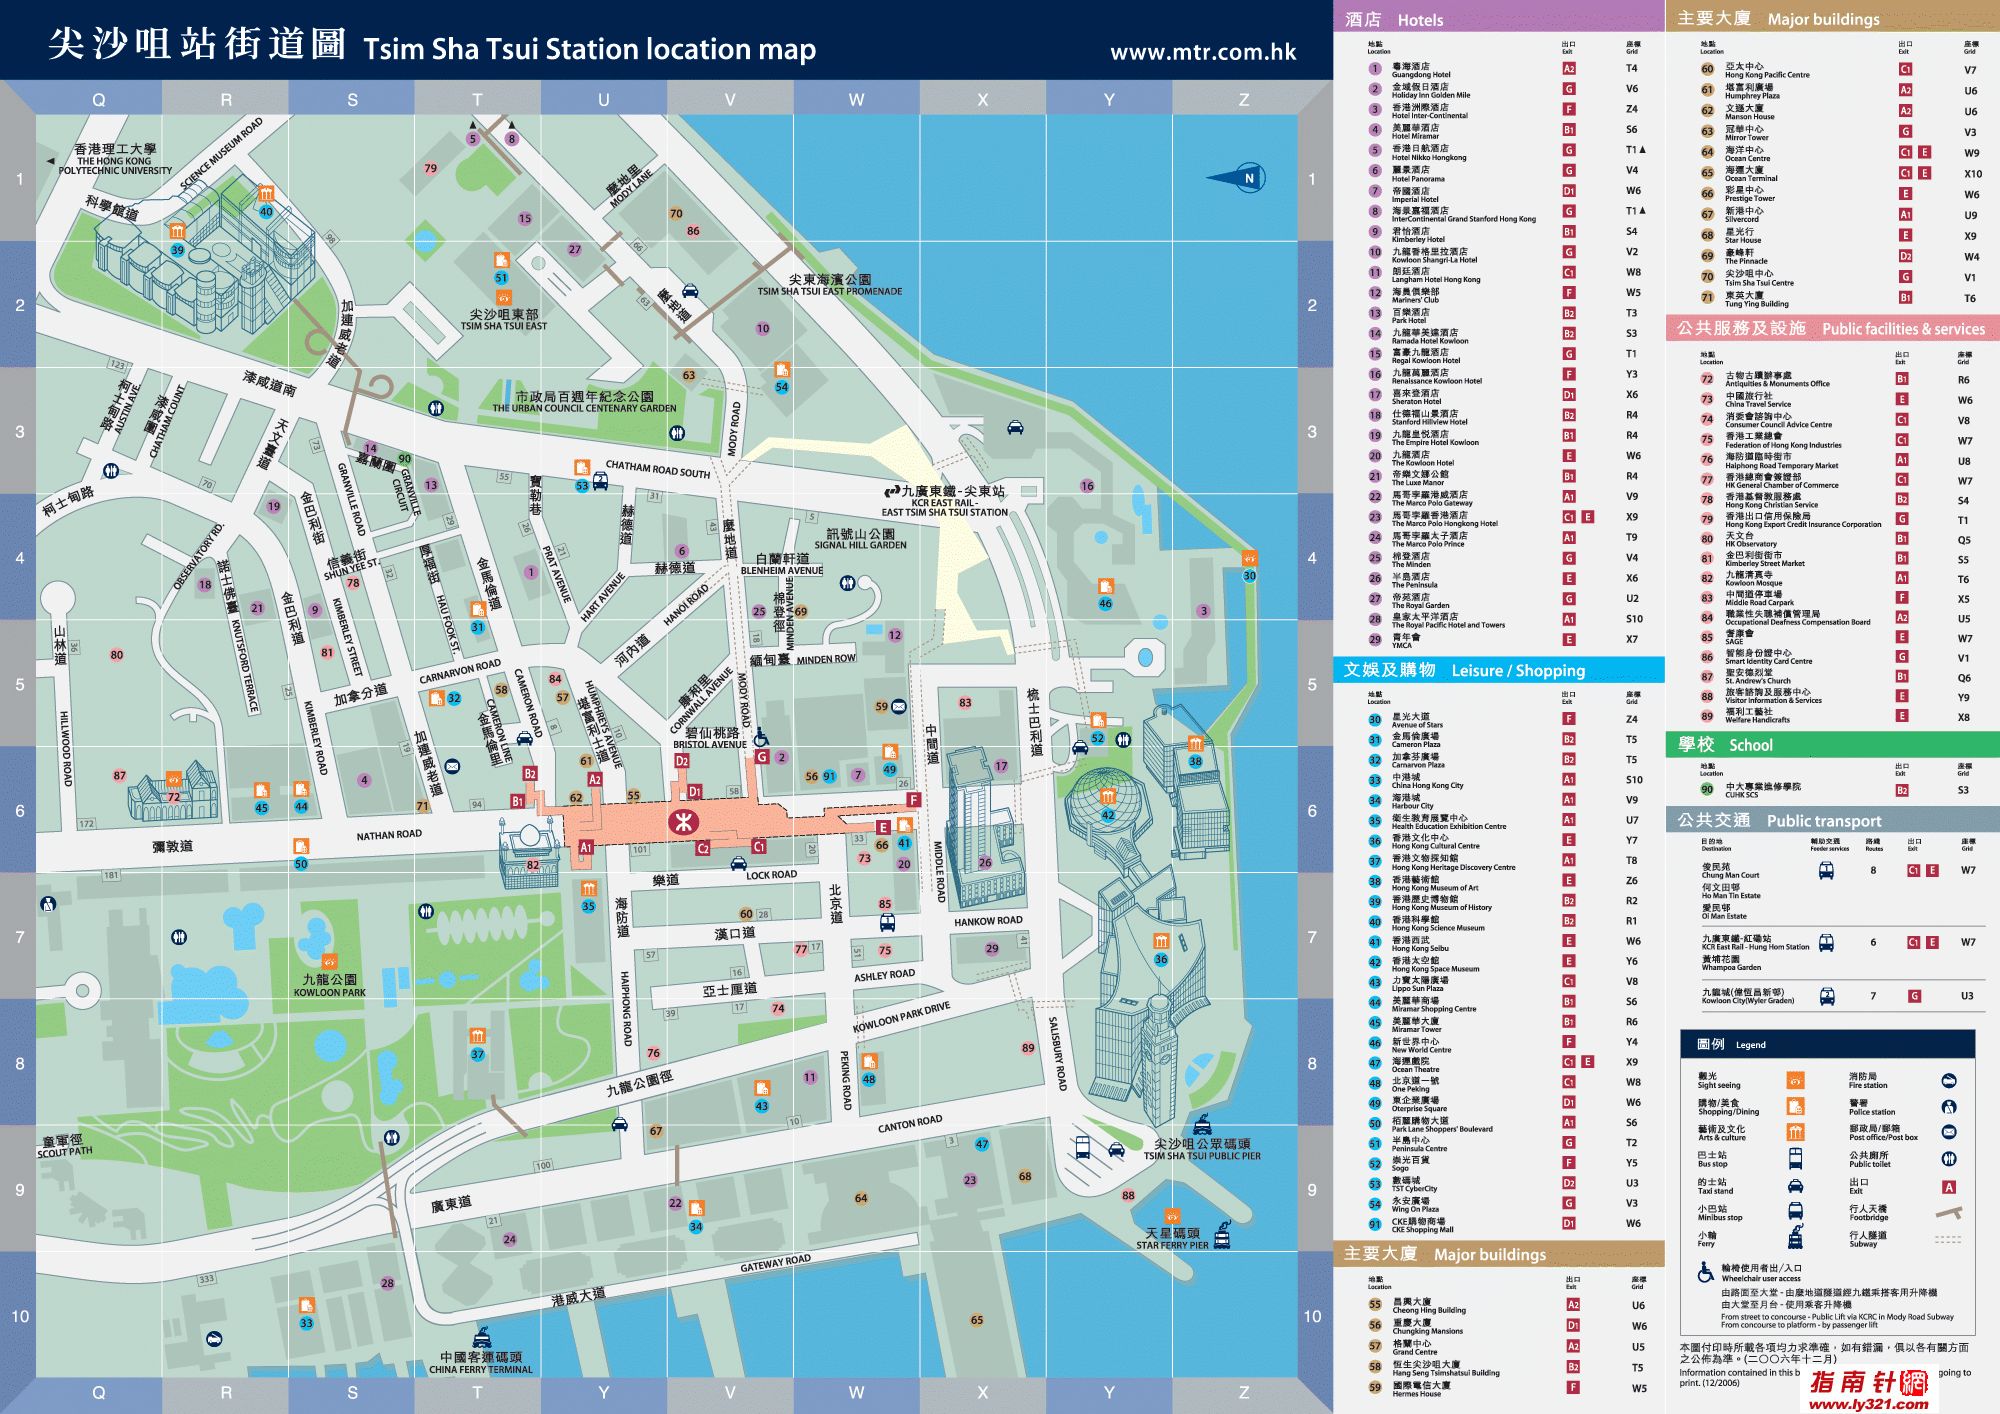The height and width of the screenshot is (1414, 2000).
Task: Click the MTR logo on the station concourse
Action: point(684,822)
